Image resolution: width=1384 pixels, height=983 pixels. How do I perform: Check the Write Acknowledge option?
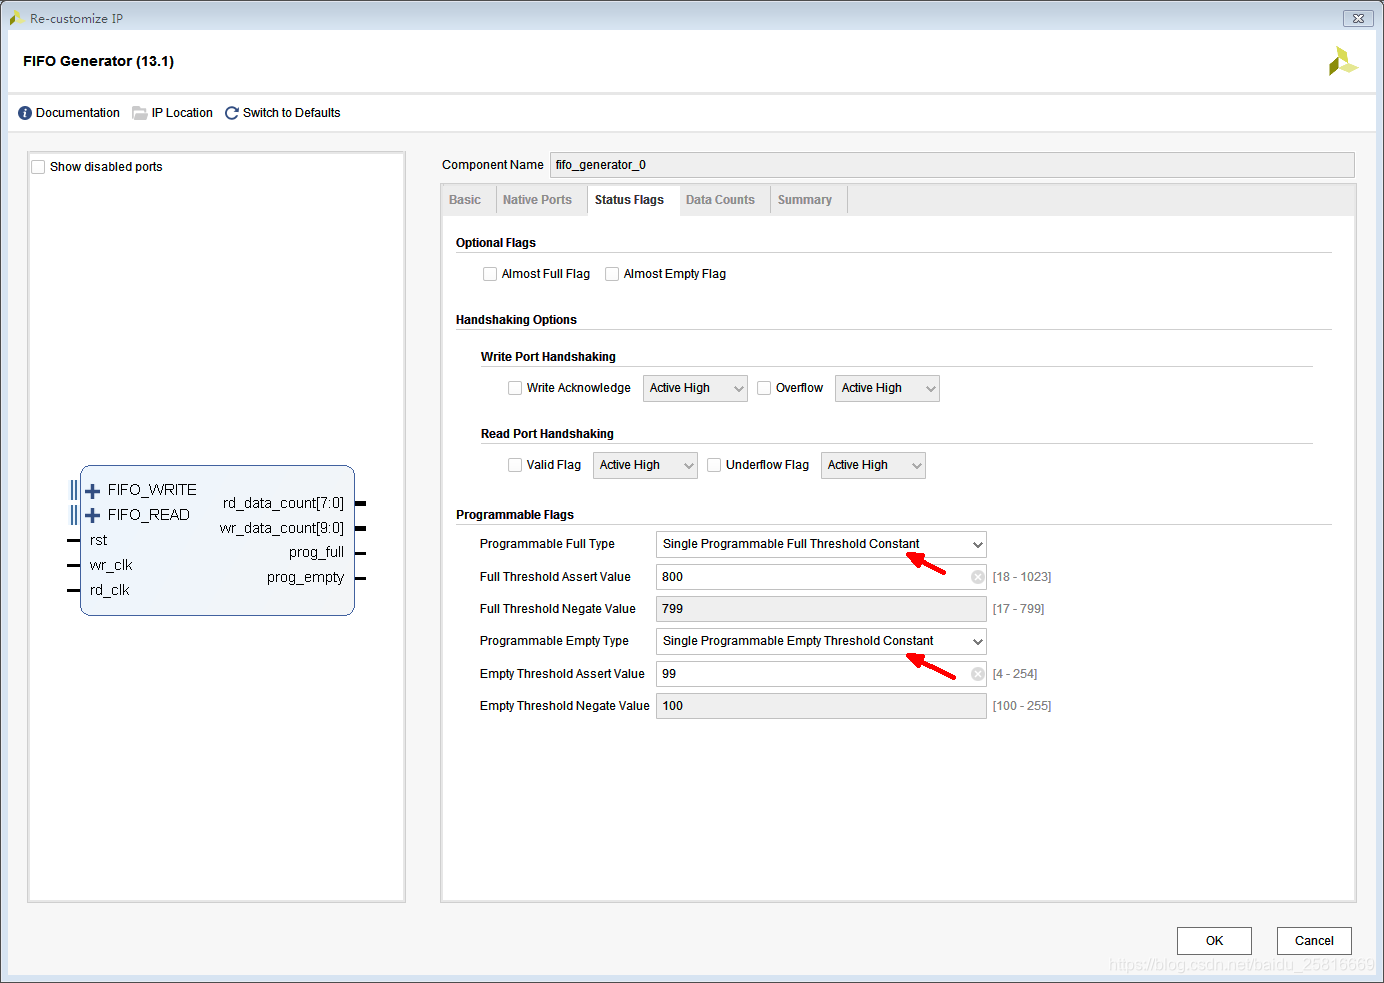click(x=515, y=388)
